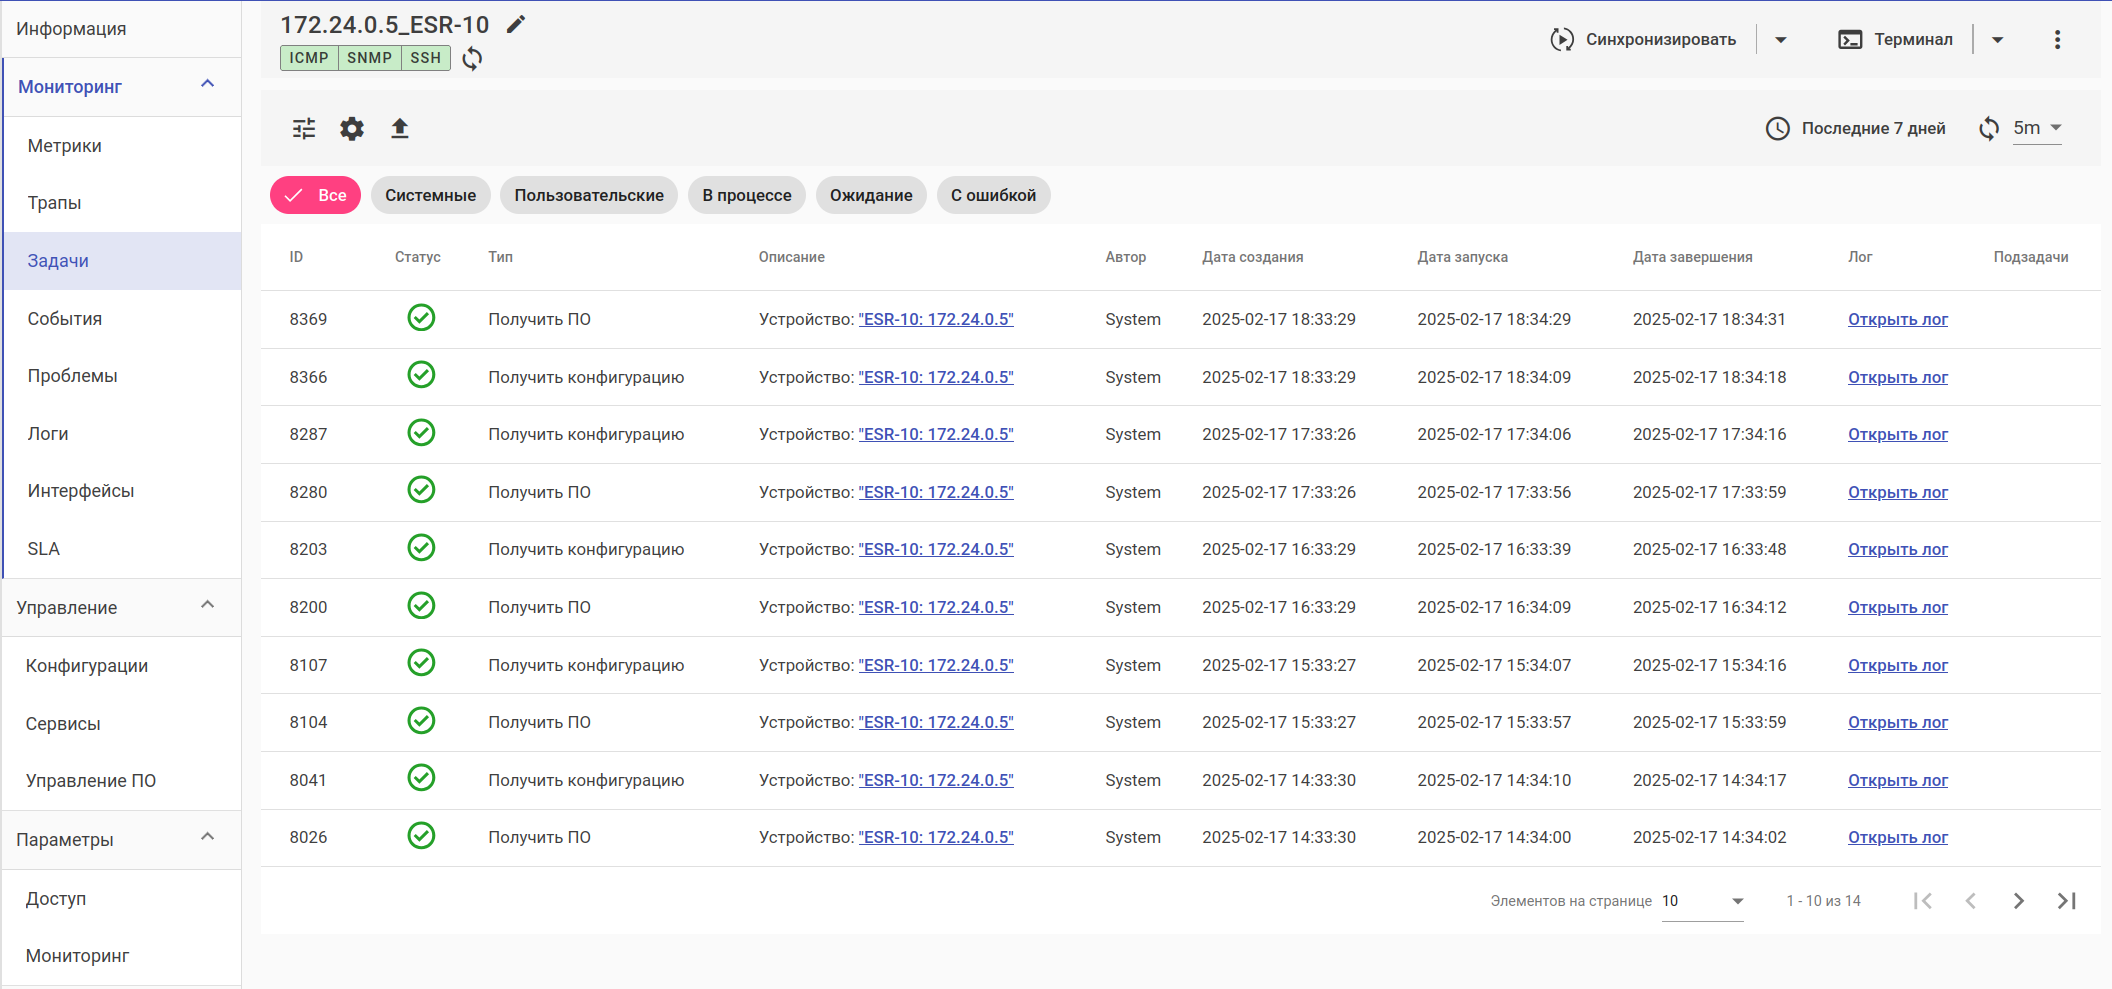Enable the "С ошибкой" filter chip

[x=993, y=195]
